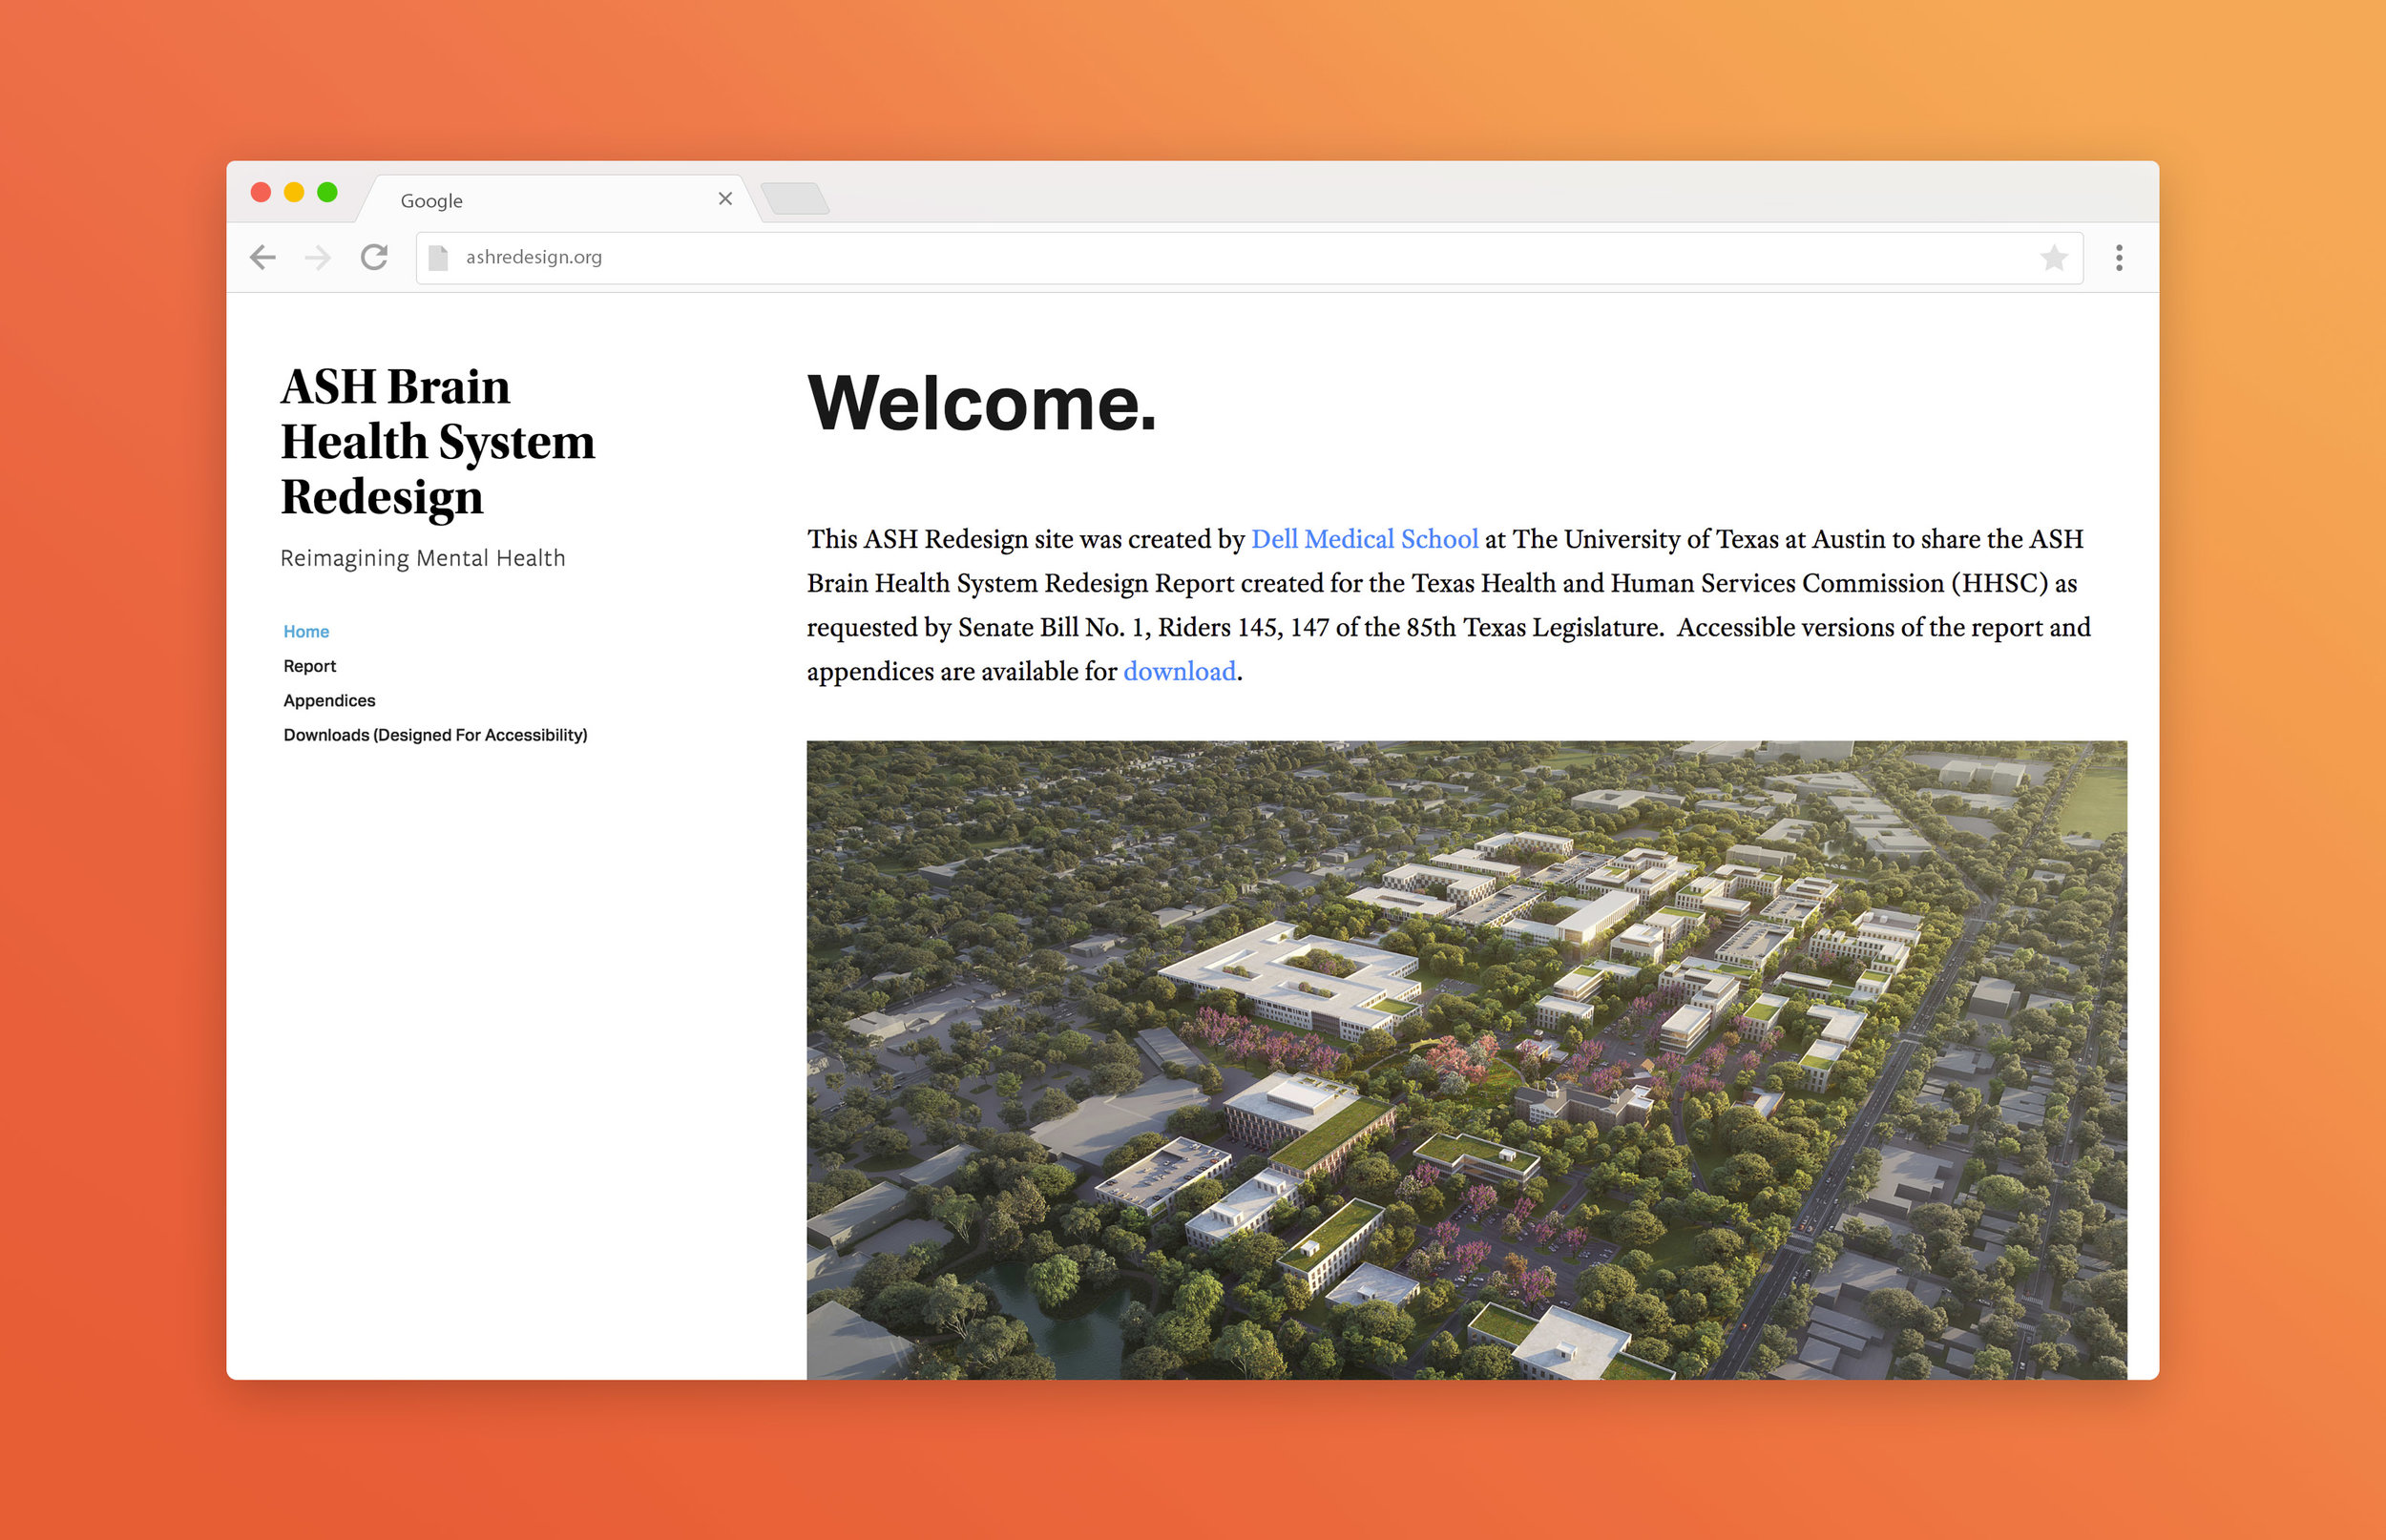2386x1540 pixels.
Task: Click the browser forward arrow
Action: pos(318,258)
